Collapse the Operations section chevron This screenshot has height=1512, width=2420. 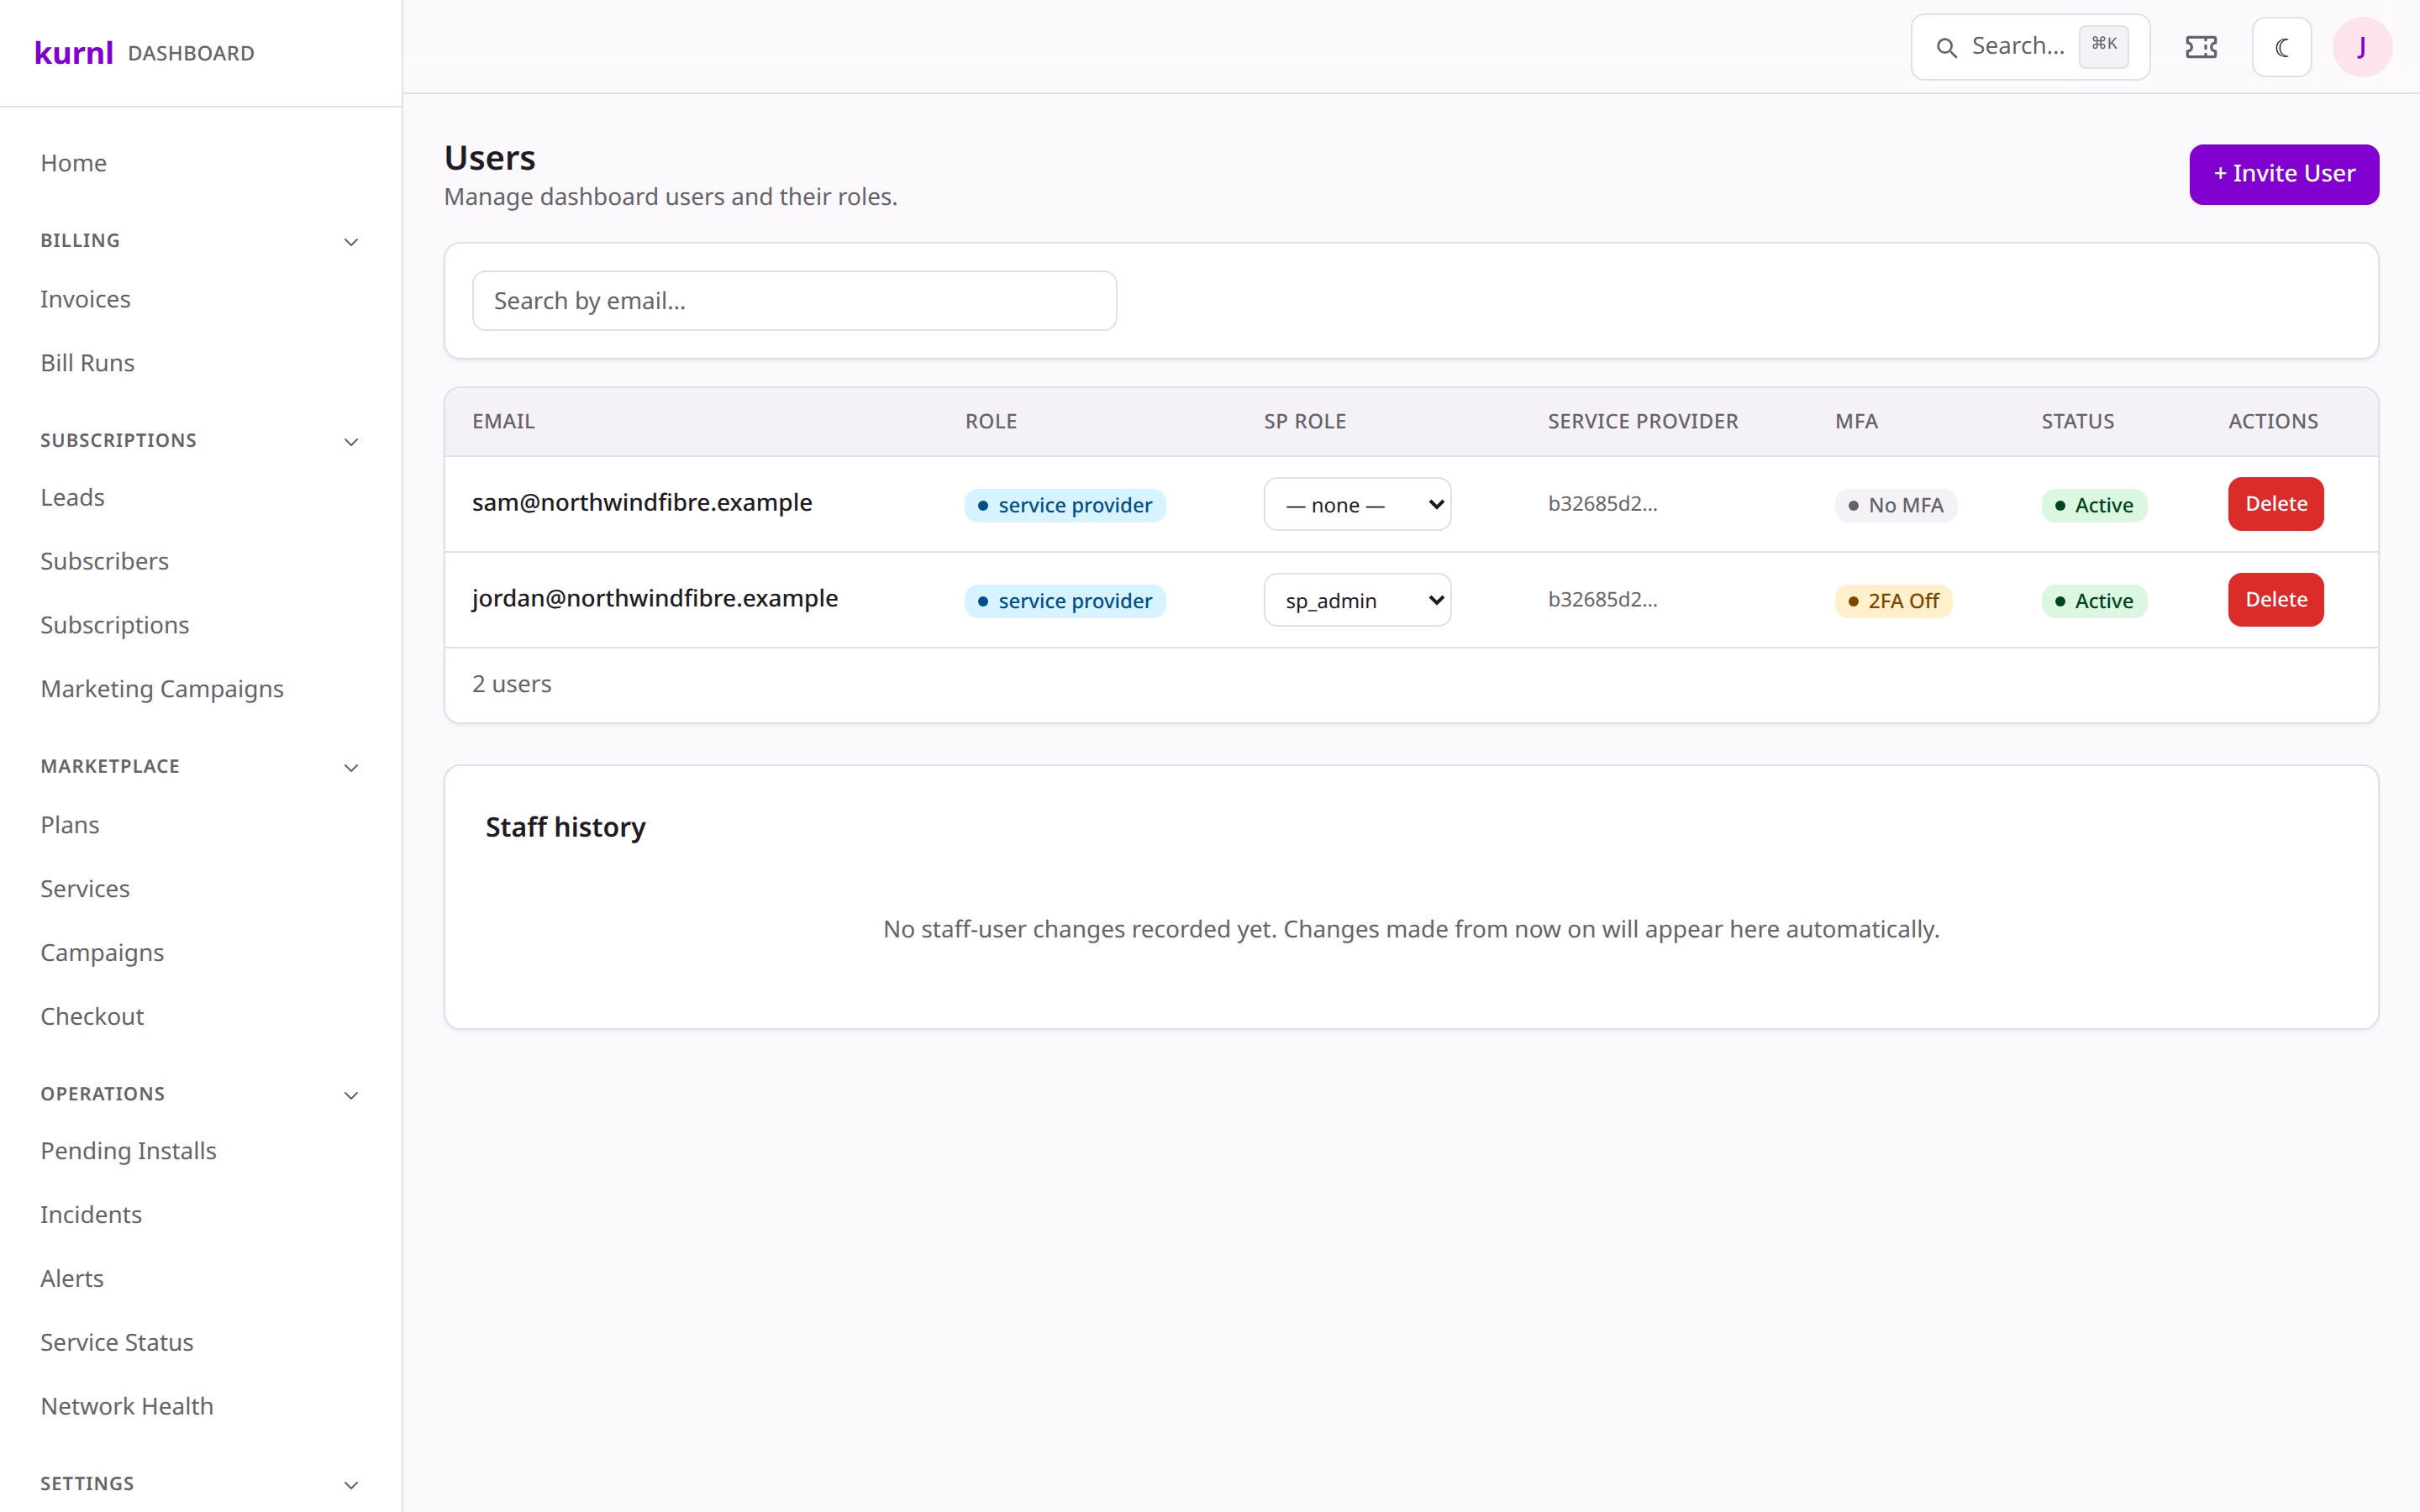click(x=351, y=1095)
